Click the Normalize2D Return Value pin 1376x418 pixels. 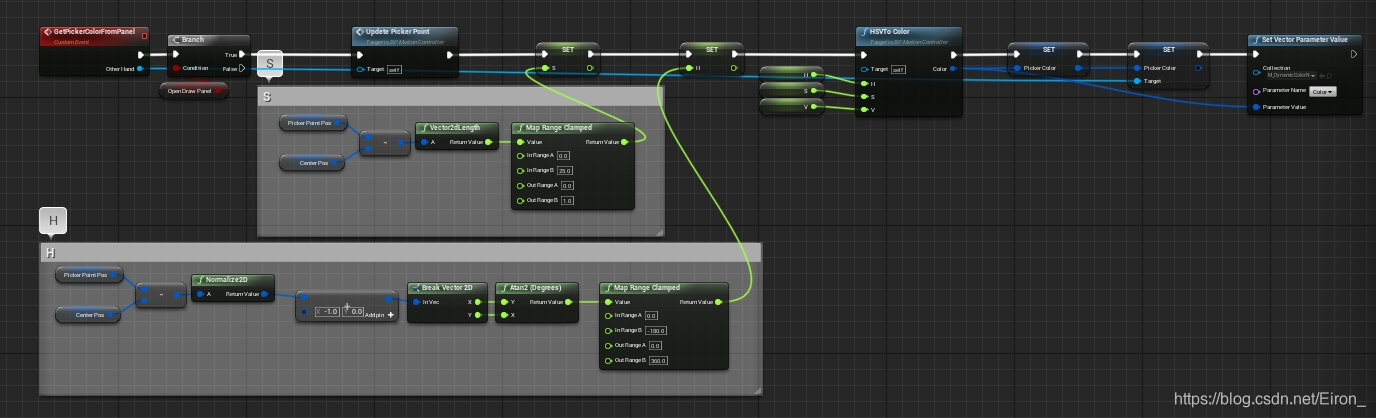coord(264,294)
